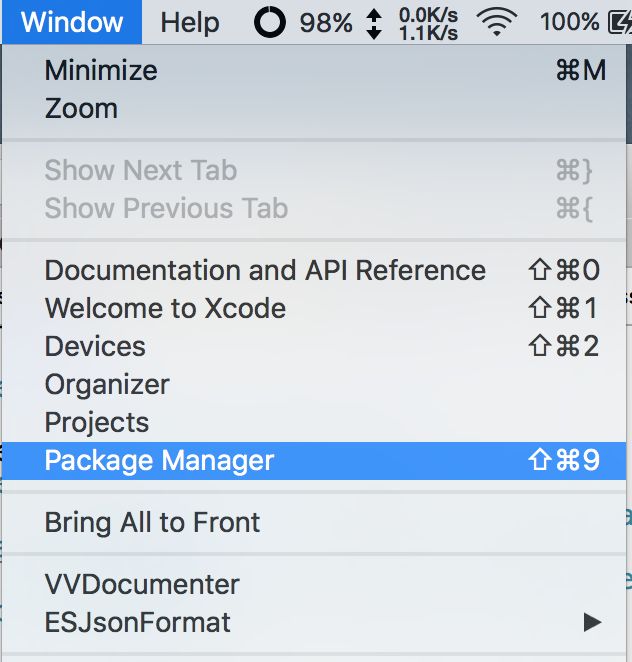Choose Organizer from the menu
632x662 pixels.
[314, 384]
